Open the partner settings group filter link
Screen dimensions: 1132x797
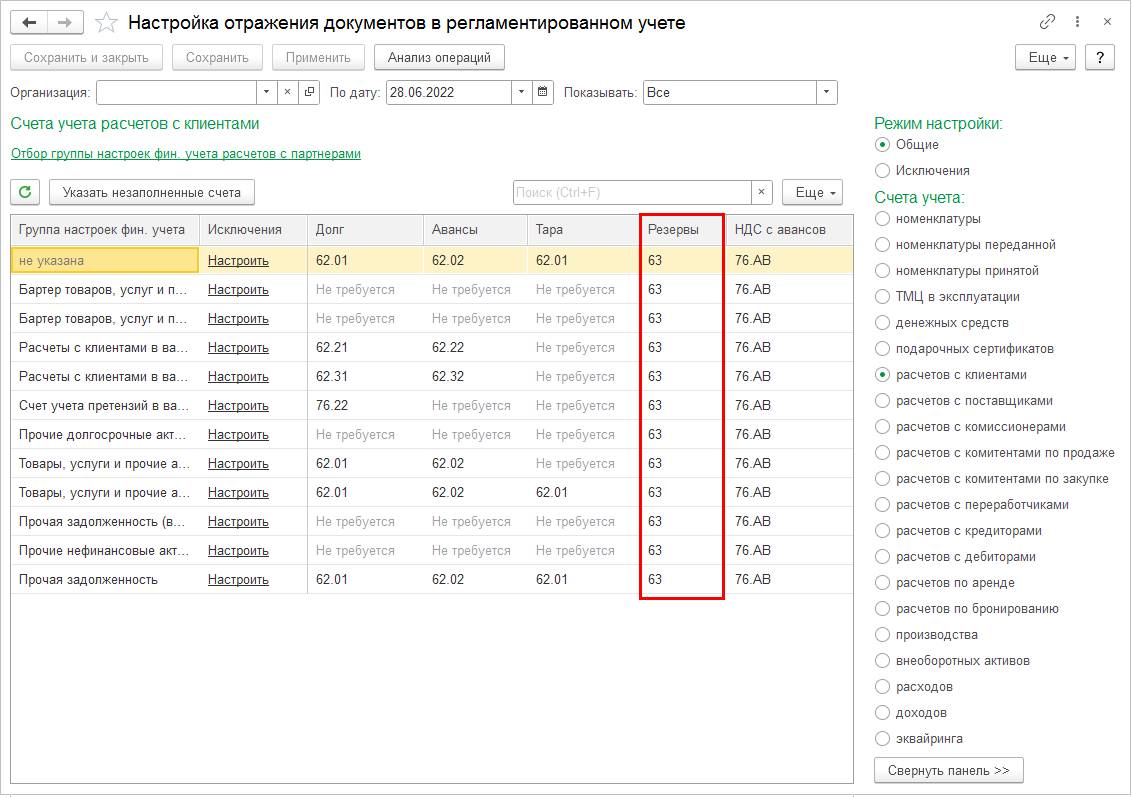pyautogui.click(x=185, y=154)
